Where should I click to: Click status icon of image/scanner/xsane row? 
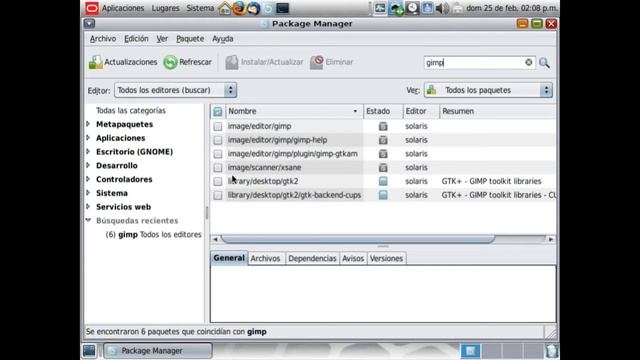tap(383, 167)
